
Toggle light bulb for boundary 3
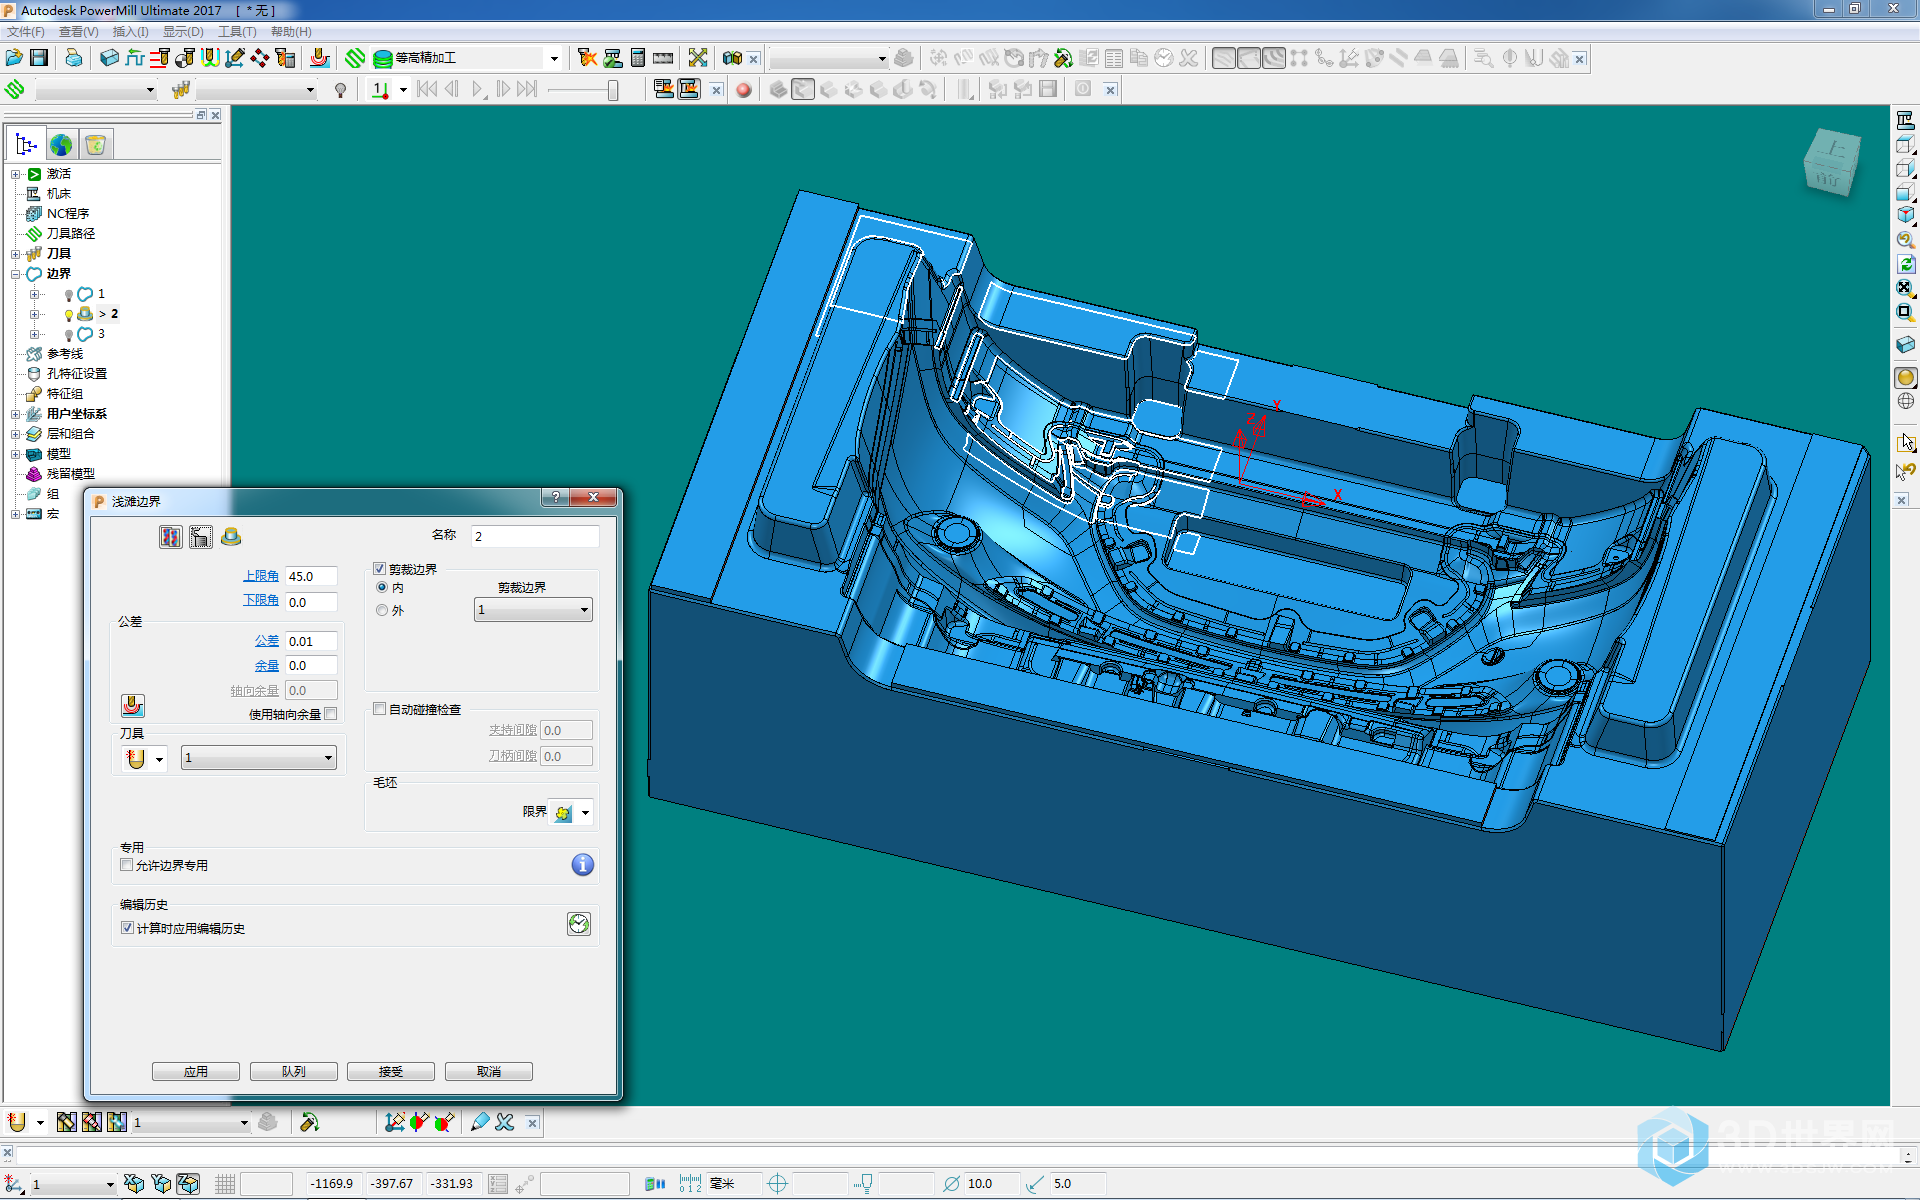[x=68, y=335]
